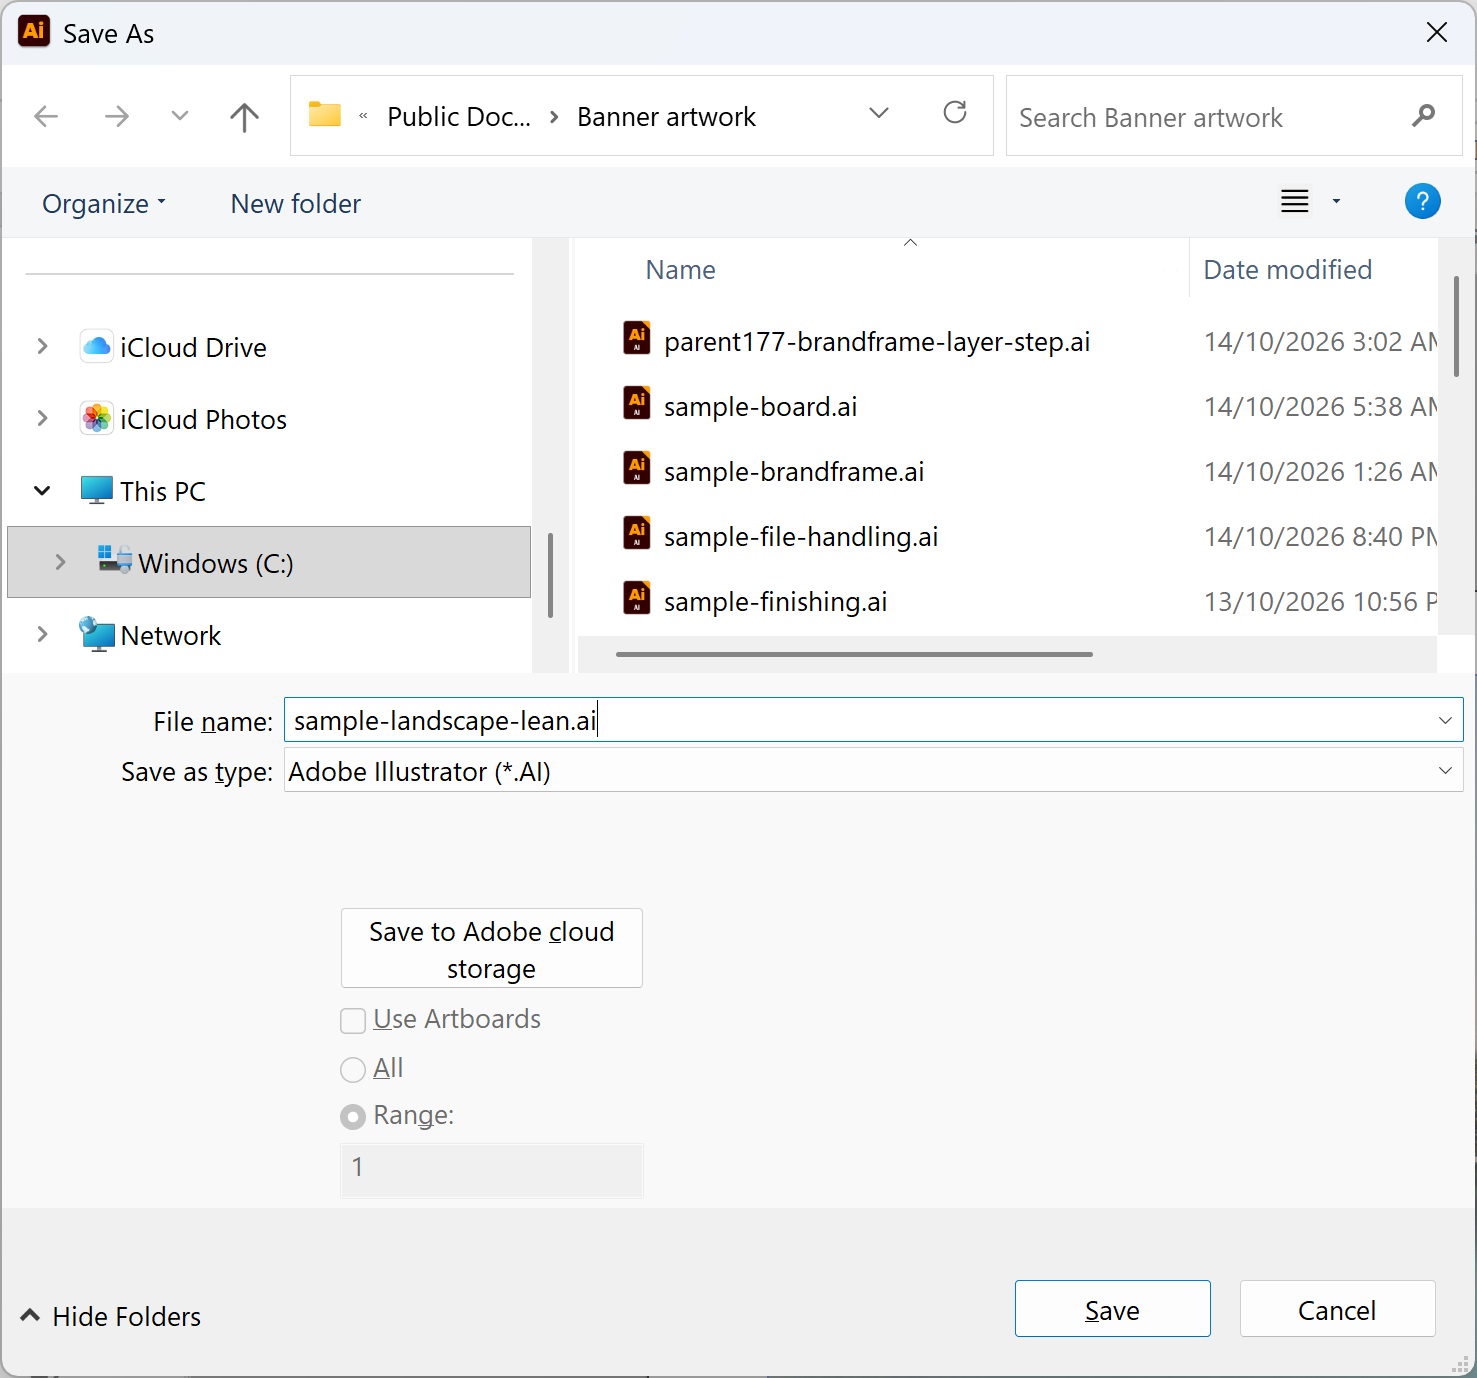The height and width of the screenshot is (1378, 1477).
Task: Open the Organize menu
Action: pyautogui.click(x=104, y=204)
